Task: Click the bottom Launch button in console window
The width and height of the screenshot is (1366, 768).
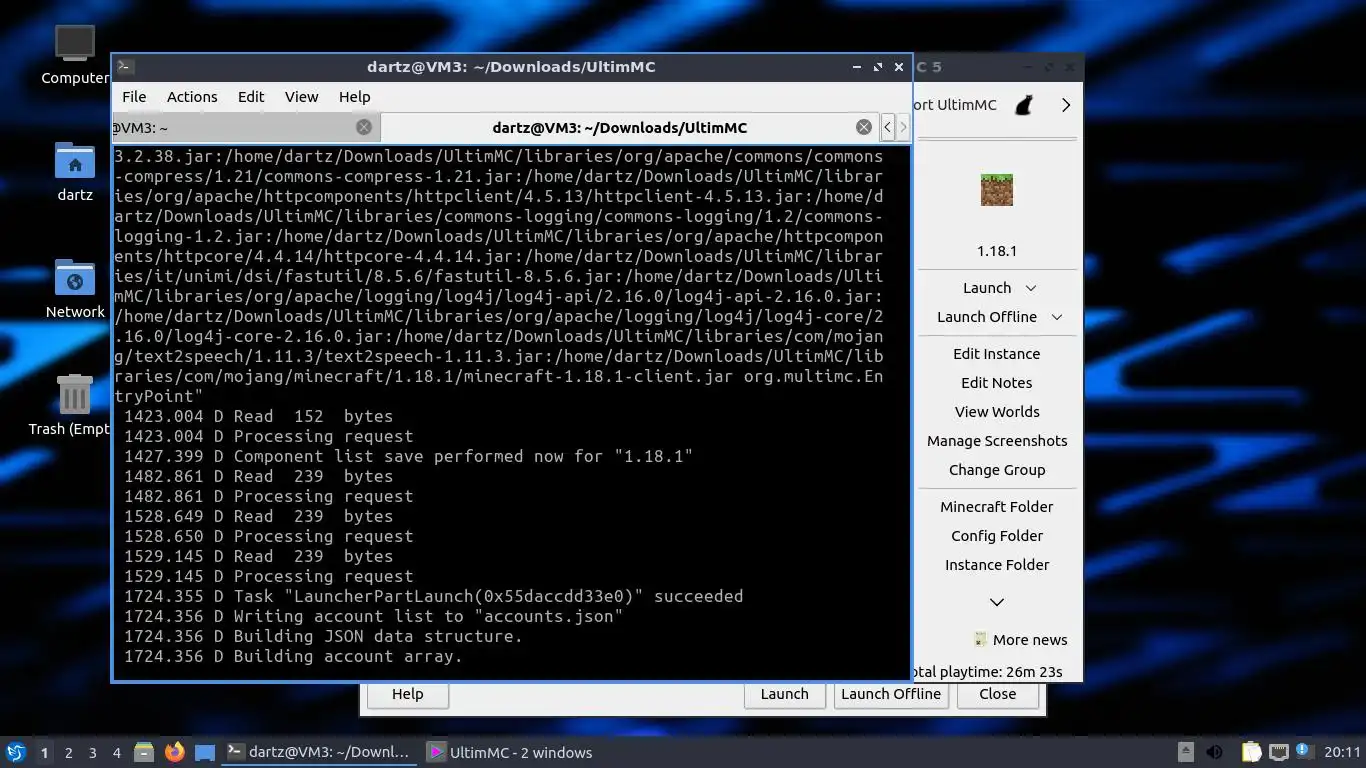Action: [784, 695]
